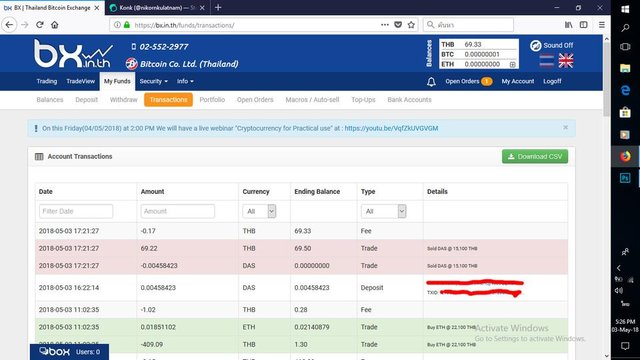640x360 pixels.
Task: Click the Logoff link
Action: click(x=552, y=81)
